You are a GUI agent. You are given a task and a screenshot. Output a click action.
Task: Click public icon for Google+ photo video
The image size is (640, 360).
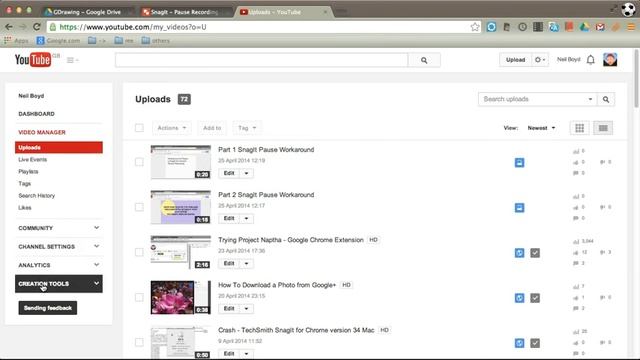click(x=519, y=298)
